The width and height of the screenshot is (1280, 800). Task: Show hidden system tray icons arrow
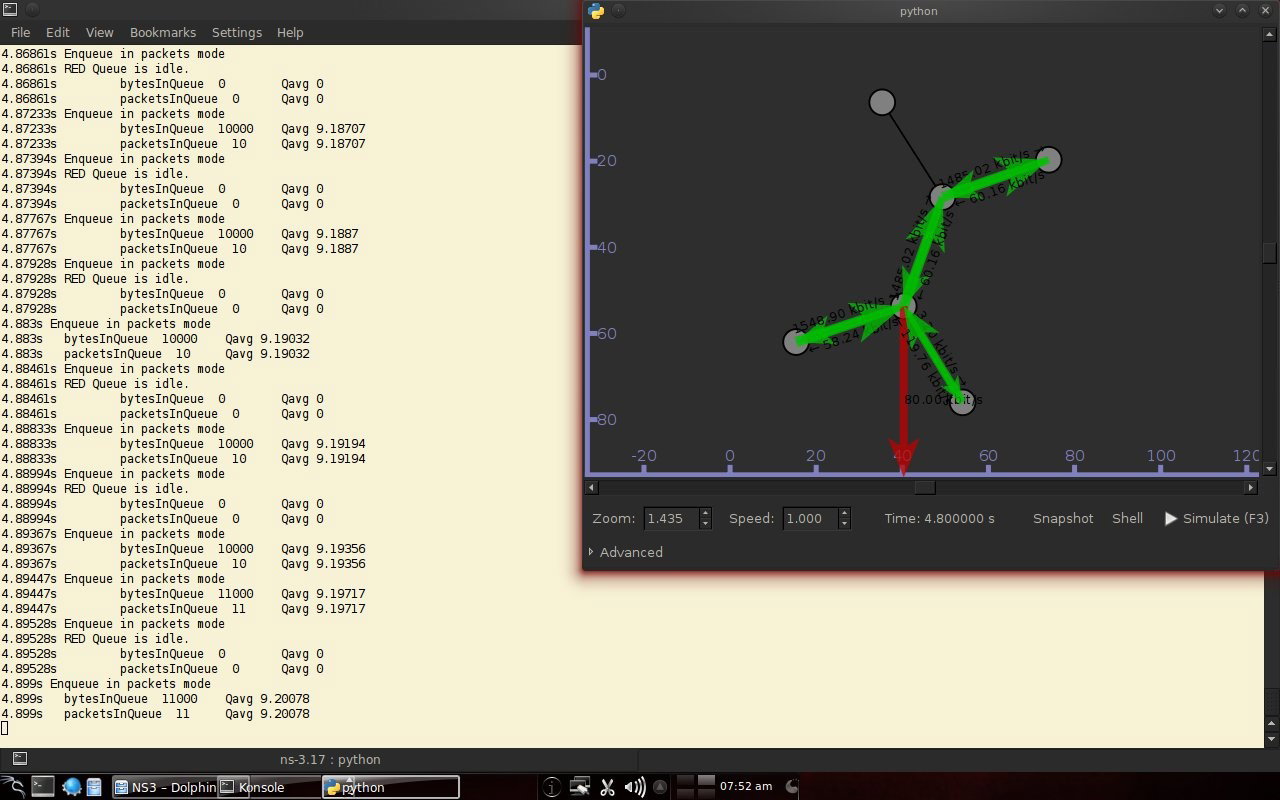[660, 787]
